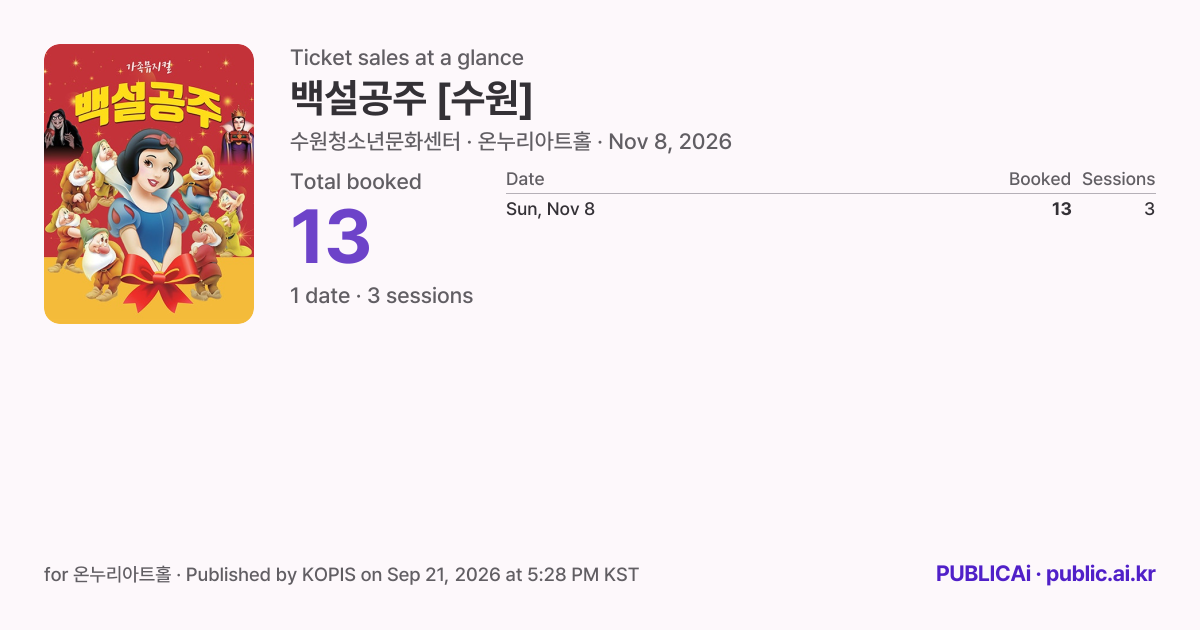This screenshot has width=1200, height=630.
Task: Click the 백설공주 poster thumbnail
Action: coord(149,184)
